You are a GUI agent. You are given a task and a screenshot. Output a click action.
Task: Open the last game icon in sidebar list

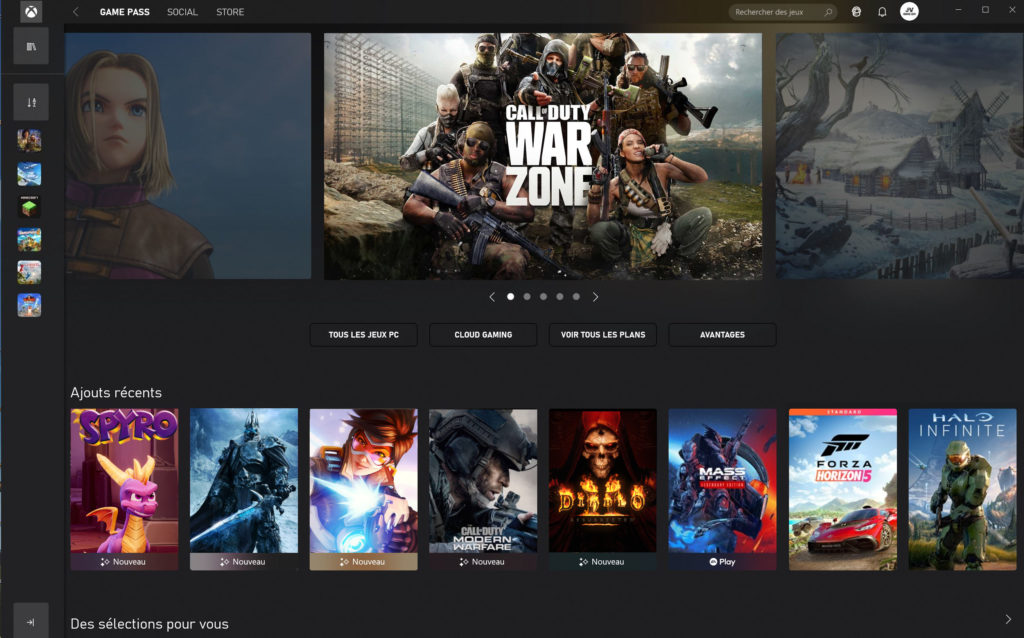tap(29, 305)
